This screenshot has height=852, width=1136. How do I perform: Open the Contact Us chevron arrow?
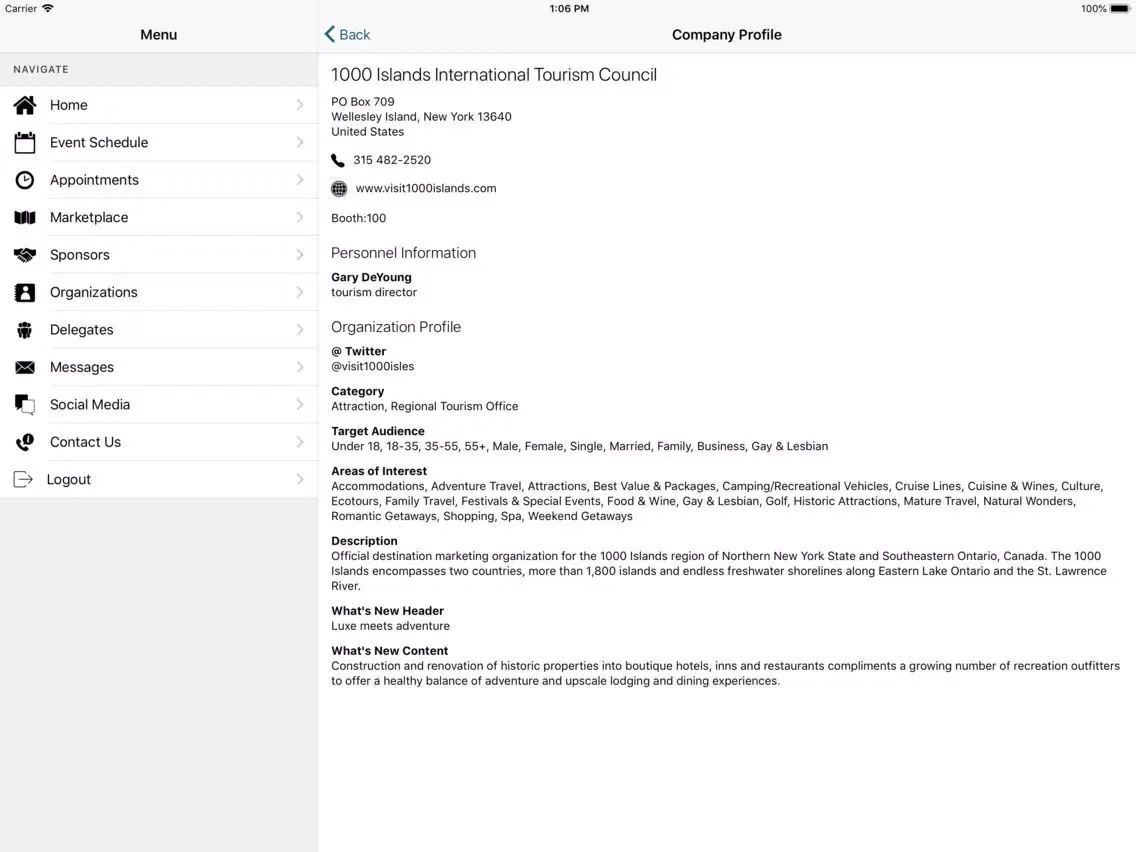pyautogui.click(x=299, y=442)
